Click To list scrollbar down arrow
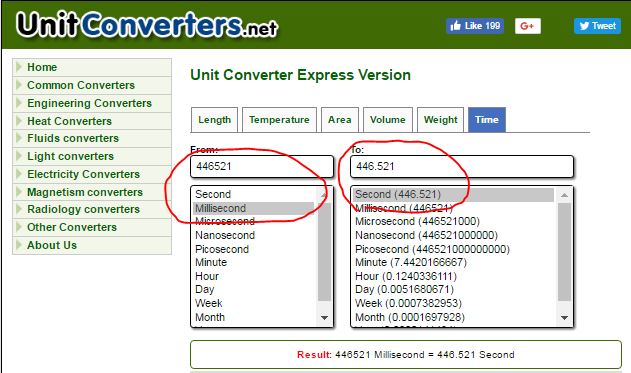This screenshot has width=631, height=373. 564,317
